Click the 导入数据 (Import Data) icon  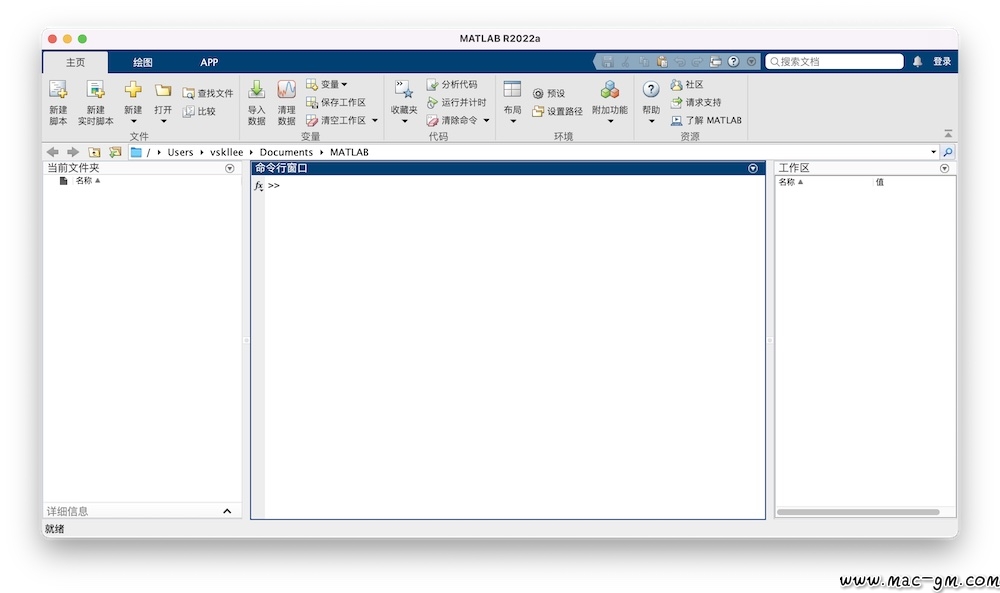click(x=256, y=90)
